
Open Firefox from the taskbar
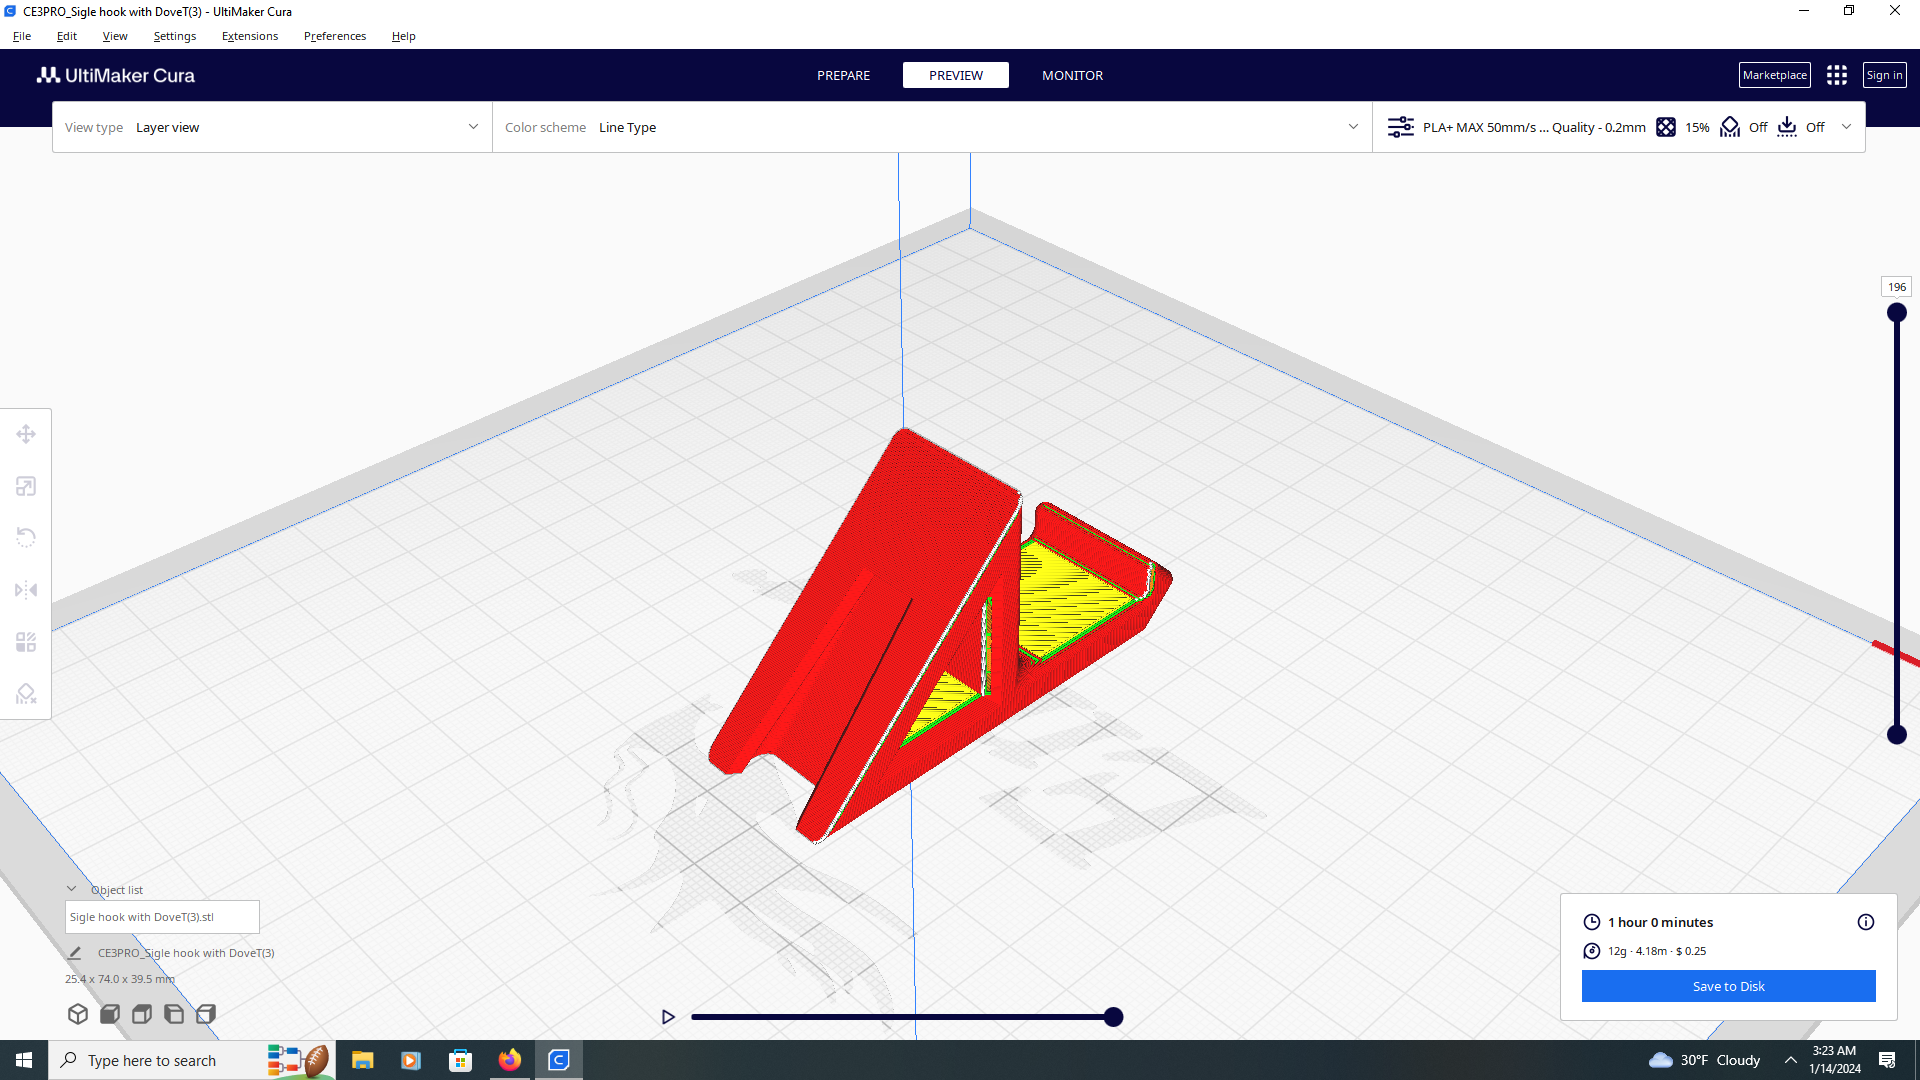[510, 1060]
